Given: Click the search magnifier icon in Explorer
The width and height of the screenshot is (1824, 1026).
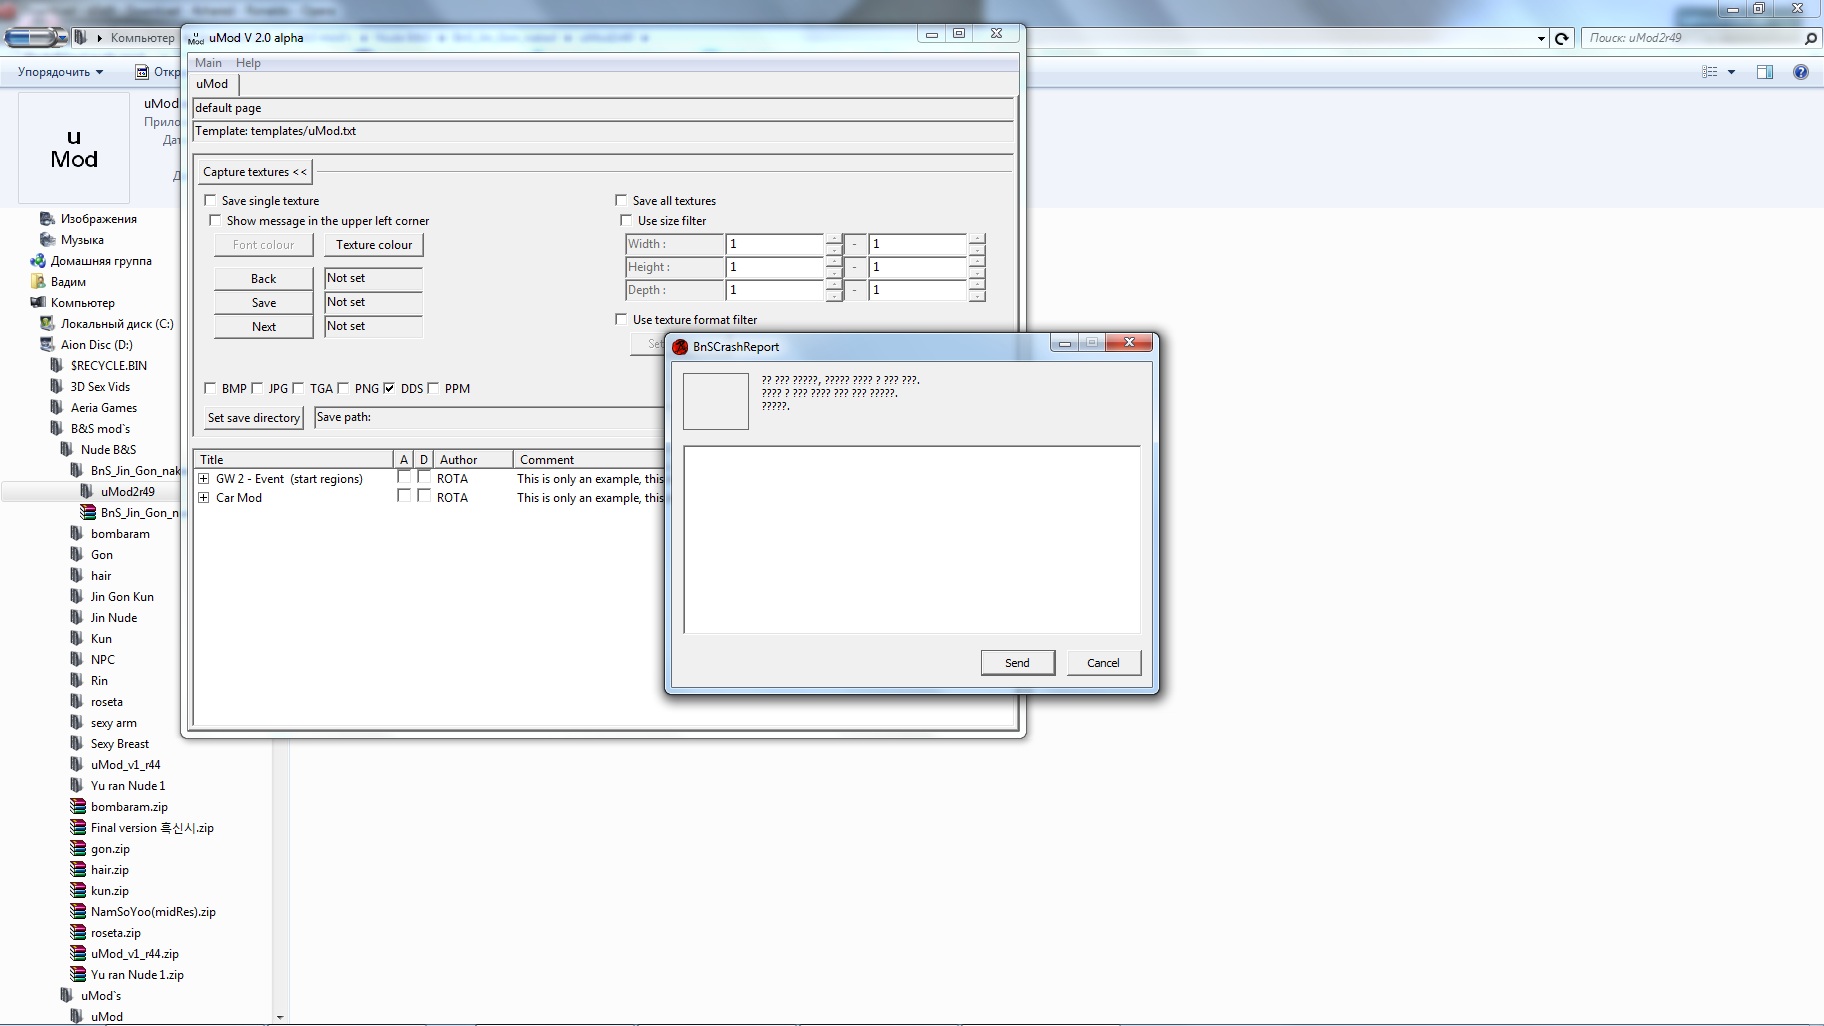Looking at the screenshot, I should [1810, 38].
